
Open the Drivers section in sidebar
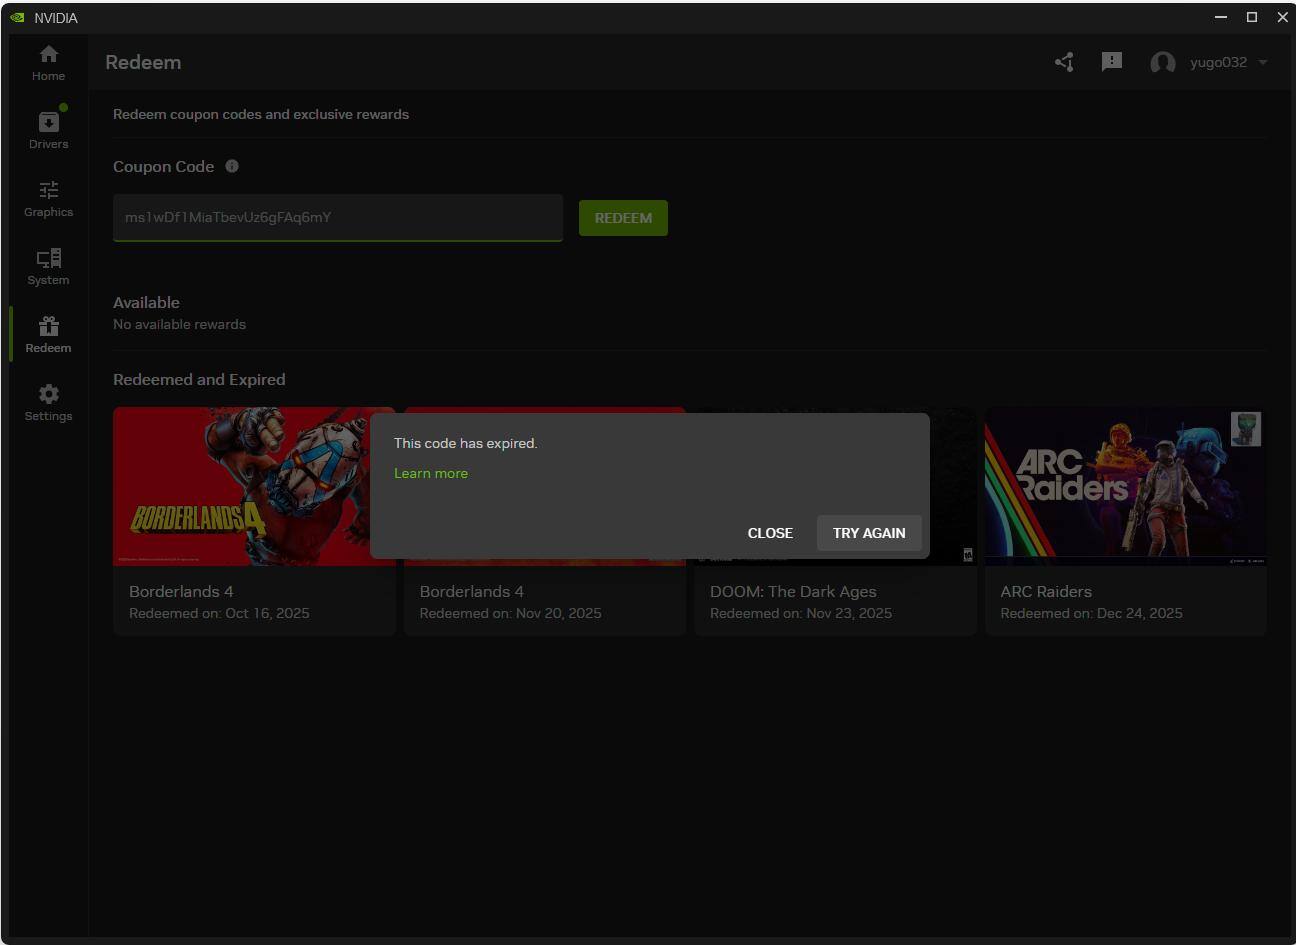click(48, 130)
